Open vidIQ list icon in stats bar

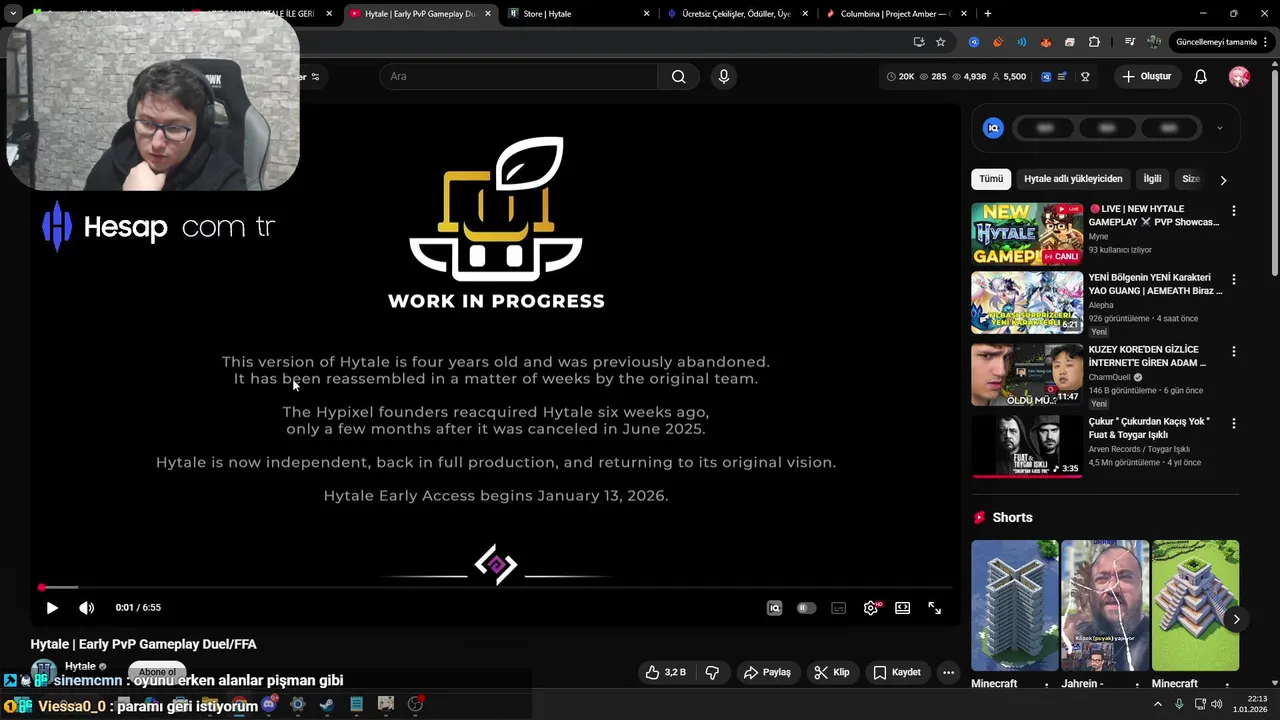pyautogui.click(x=1062, y=76)
